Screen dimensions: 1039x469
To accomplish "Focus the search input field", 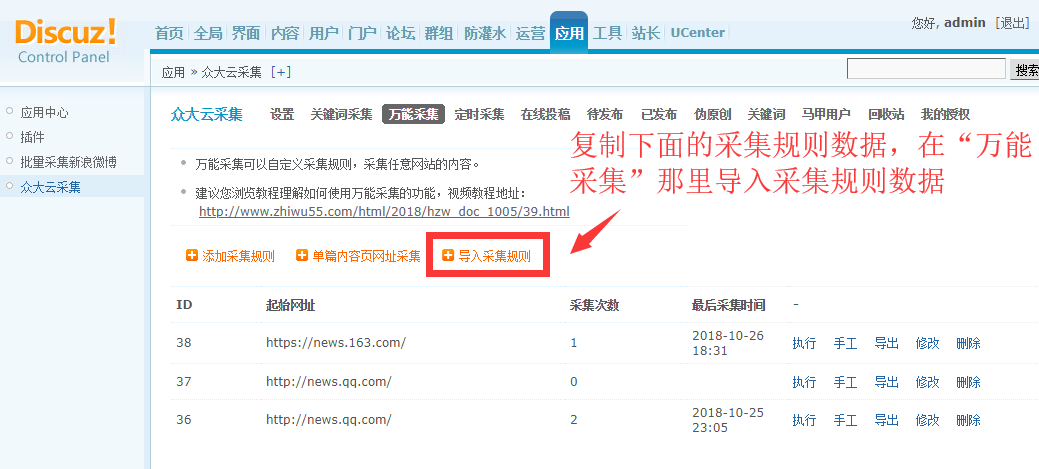I will [x=926, y=69].
